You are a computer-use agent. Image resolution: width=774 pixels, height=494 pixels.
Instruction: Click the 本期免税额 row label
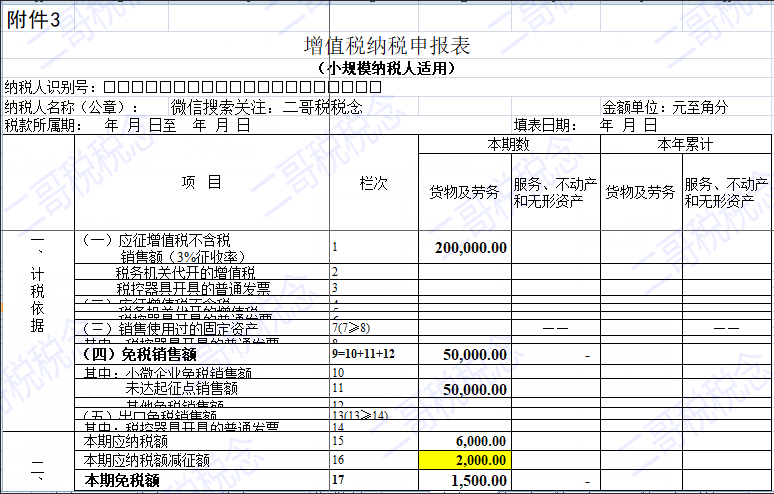click(201, 480)
